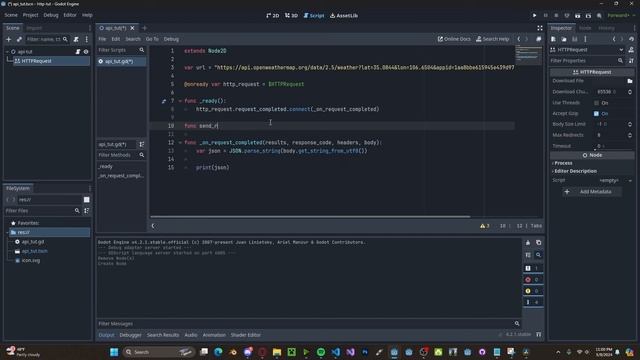Attach a script using the Scene panel script icon
The width and height of the screenshot is (640, 360).
tap(76, 40)
